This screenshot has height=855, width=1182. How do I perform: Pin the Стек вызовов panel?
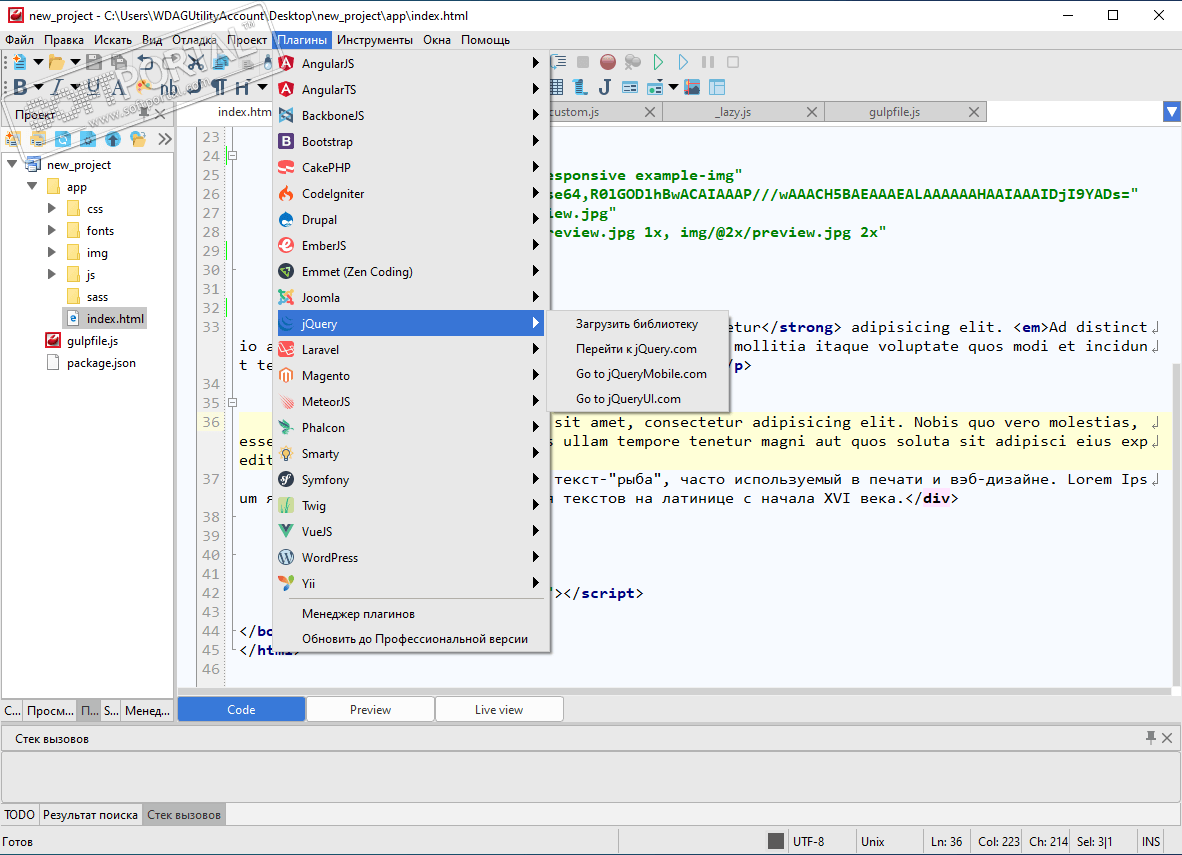(x=1151, y=738)
